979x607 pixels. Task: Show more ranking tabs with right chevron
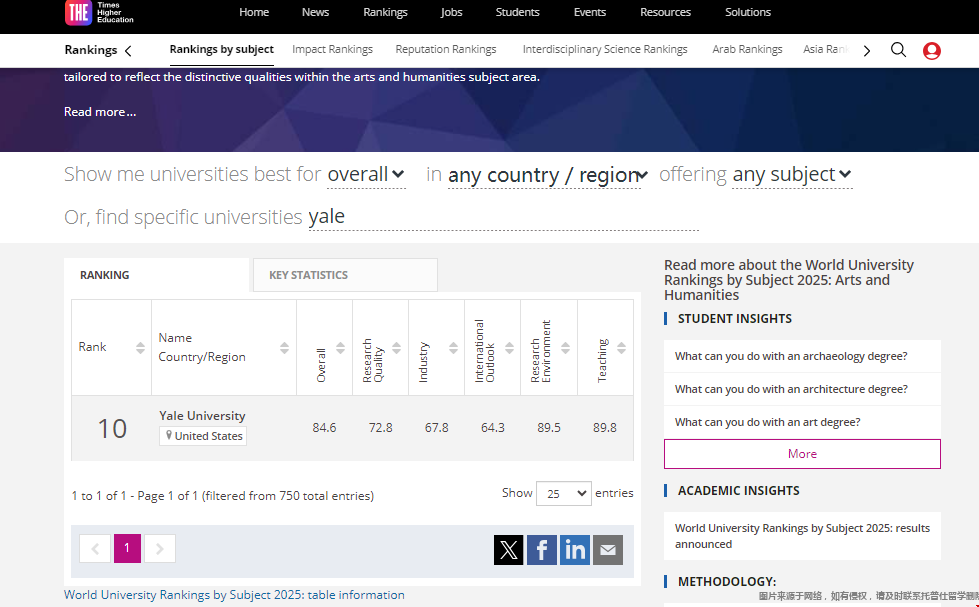(867, 51)
